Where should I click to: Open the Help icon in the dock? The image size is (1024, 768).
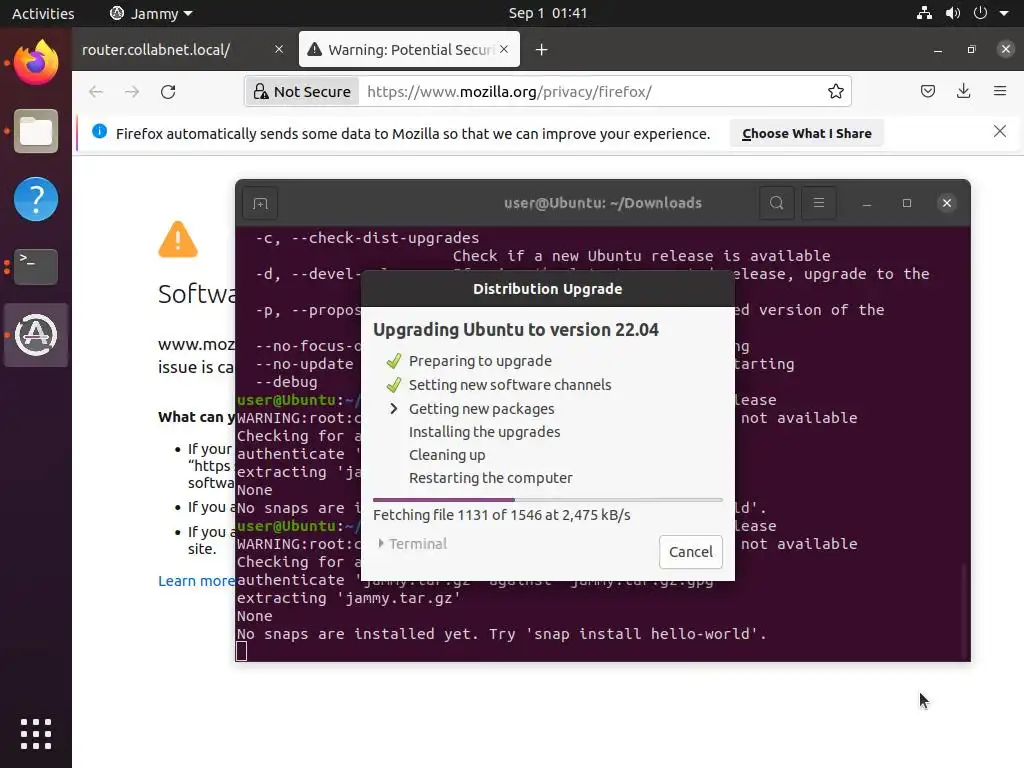click(x=36, y=199)
